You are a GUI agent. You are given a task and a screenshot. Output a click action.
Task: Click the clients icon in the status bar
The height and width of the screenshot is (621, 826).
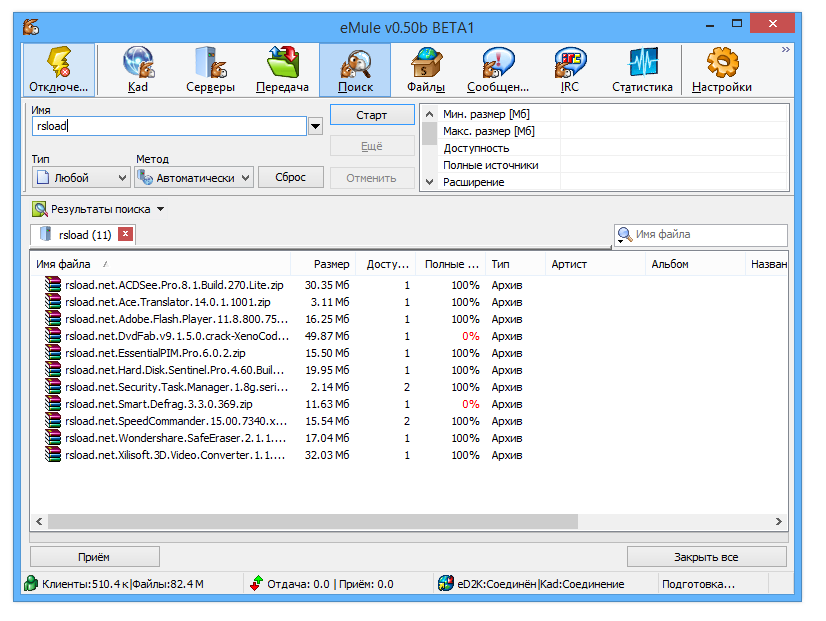pyautogui.click(x=31, y=583)
